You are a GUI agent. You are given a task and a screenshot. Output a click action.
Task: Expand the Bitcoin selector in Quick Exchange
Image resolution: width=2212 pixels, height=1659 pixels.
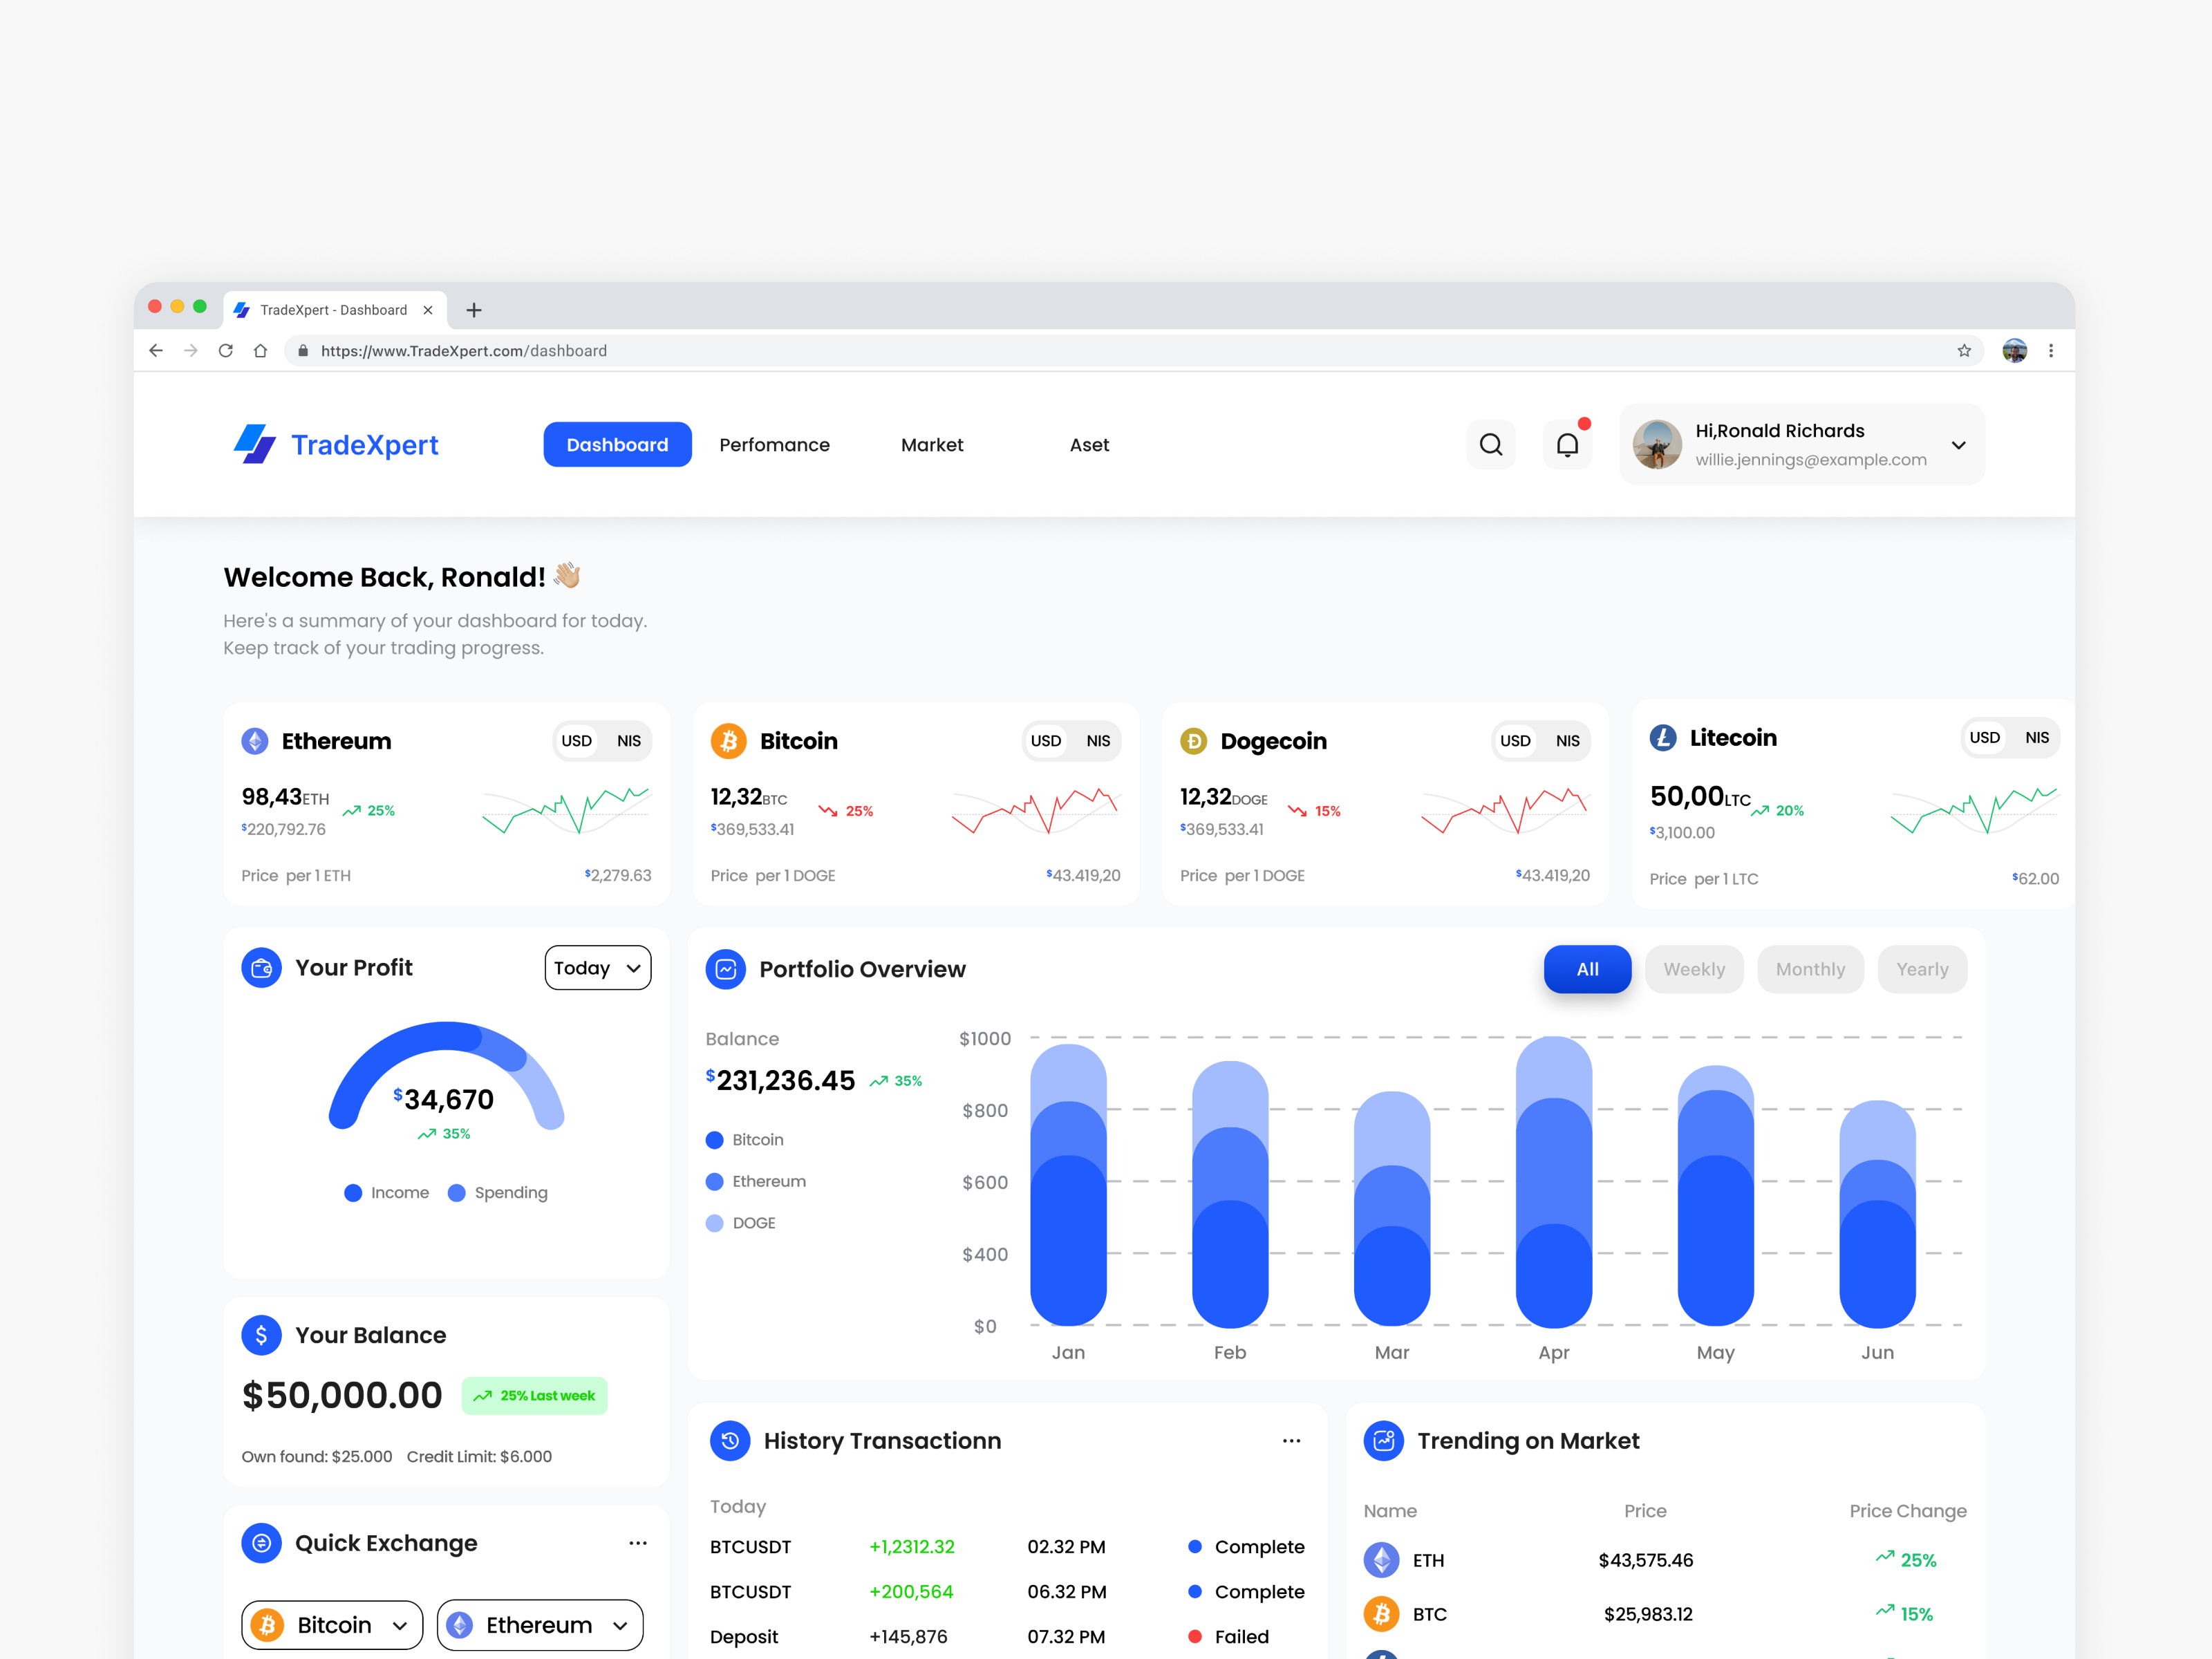pyautogui.click(x=331, y=1625)
